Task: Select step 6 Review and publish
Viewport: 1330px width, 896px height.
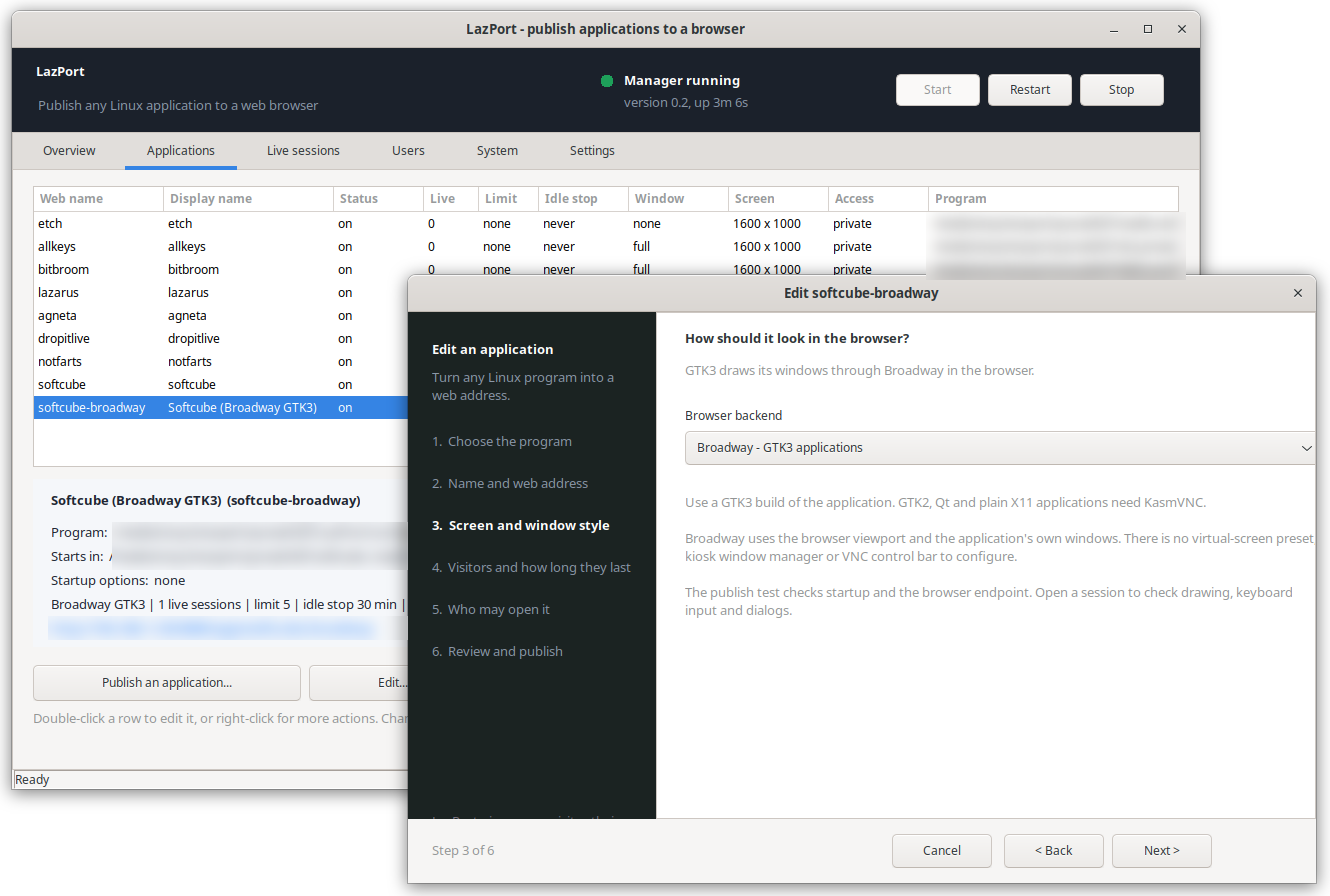Action: [x=497, y=652]
